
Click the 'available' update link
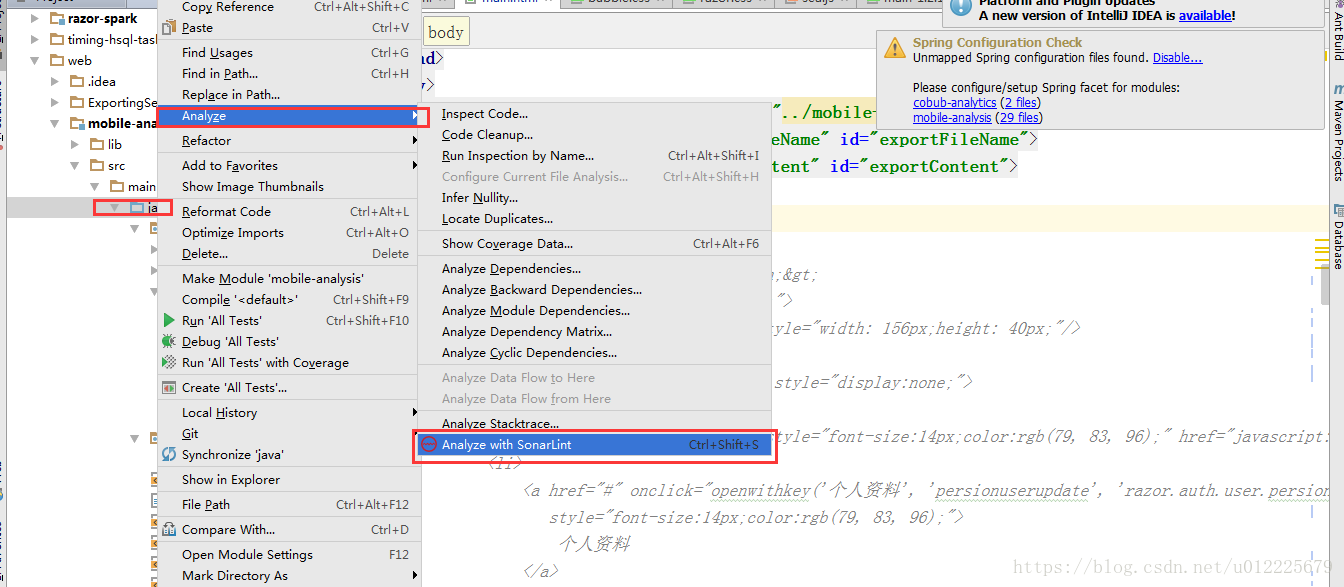pyautogui.click(x=1205, y=16)
